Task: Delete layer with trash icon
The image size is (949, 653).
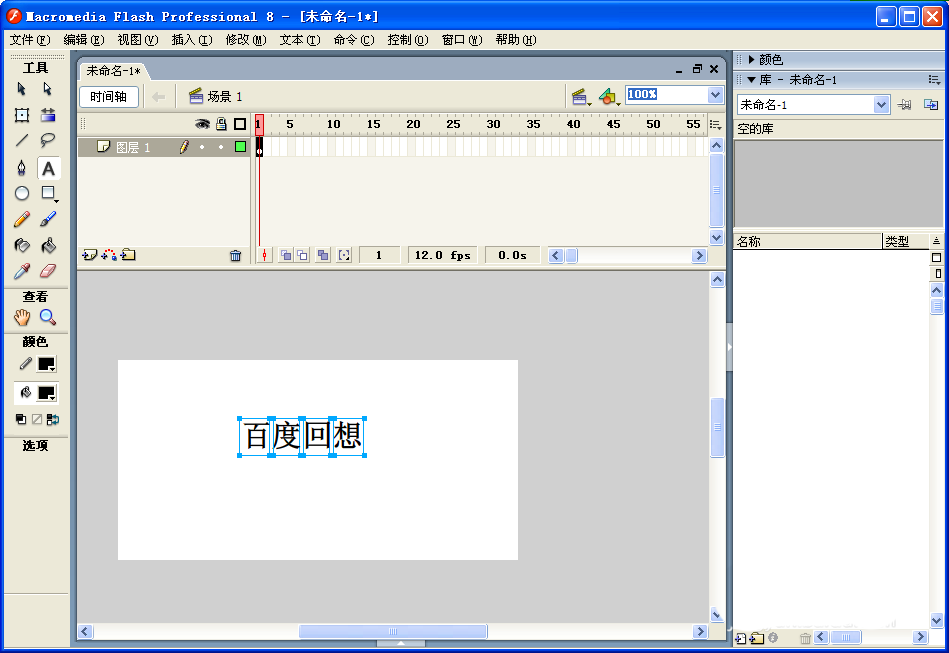Action: click(x=235, y=256)
